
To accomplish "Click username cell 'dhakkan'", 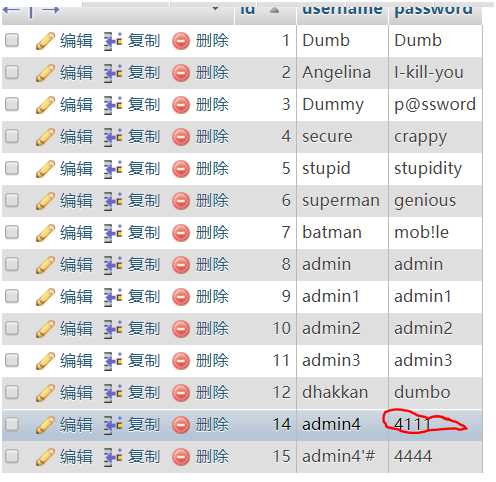I will (335, 393).
